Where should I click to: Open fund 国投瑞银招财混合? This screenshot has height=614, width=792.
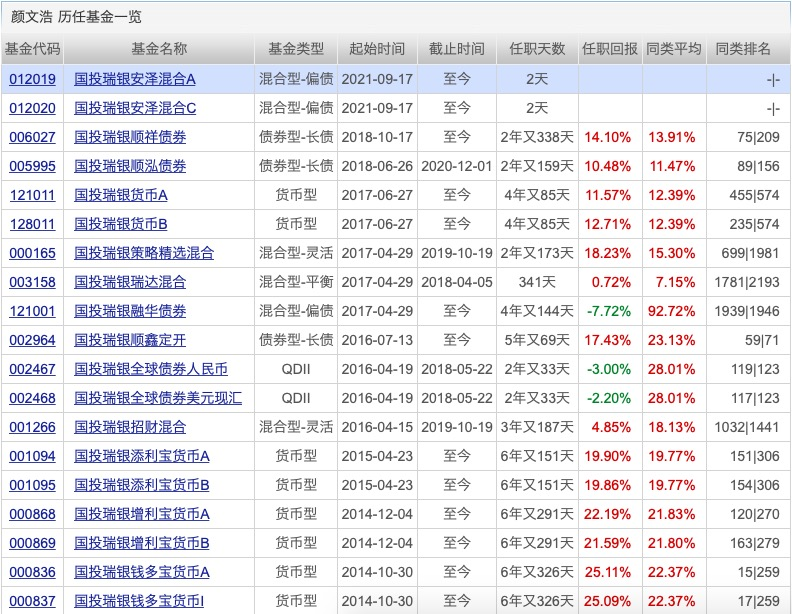pyautogui.click(x=130, y=427)
